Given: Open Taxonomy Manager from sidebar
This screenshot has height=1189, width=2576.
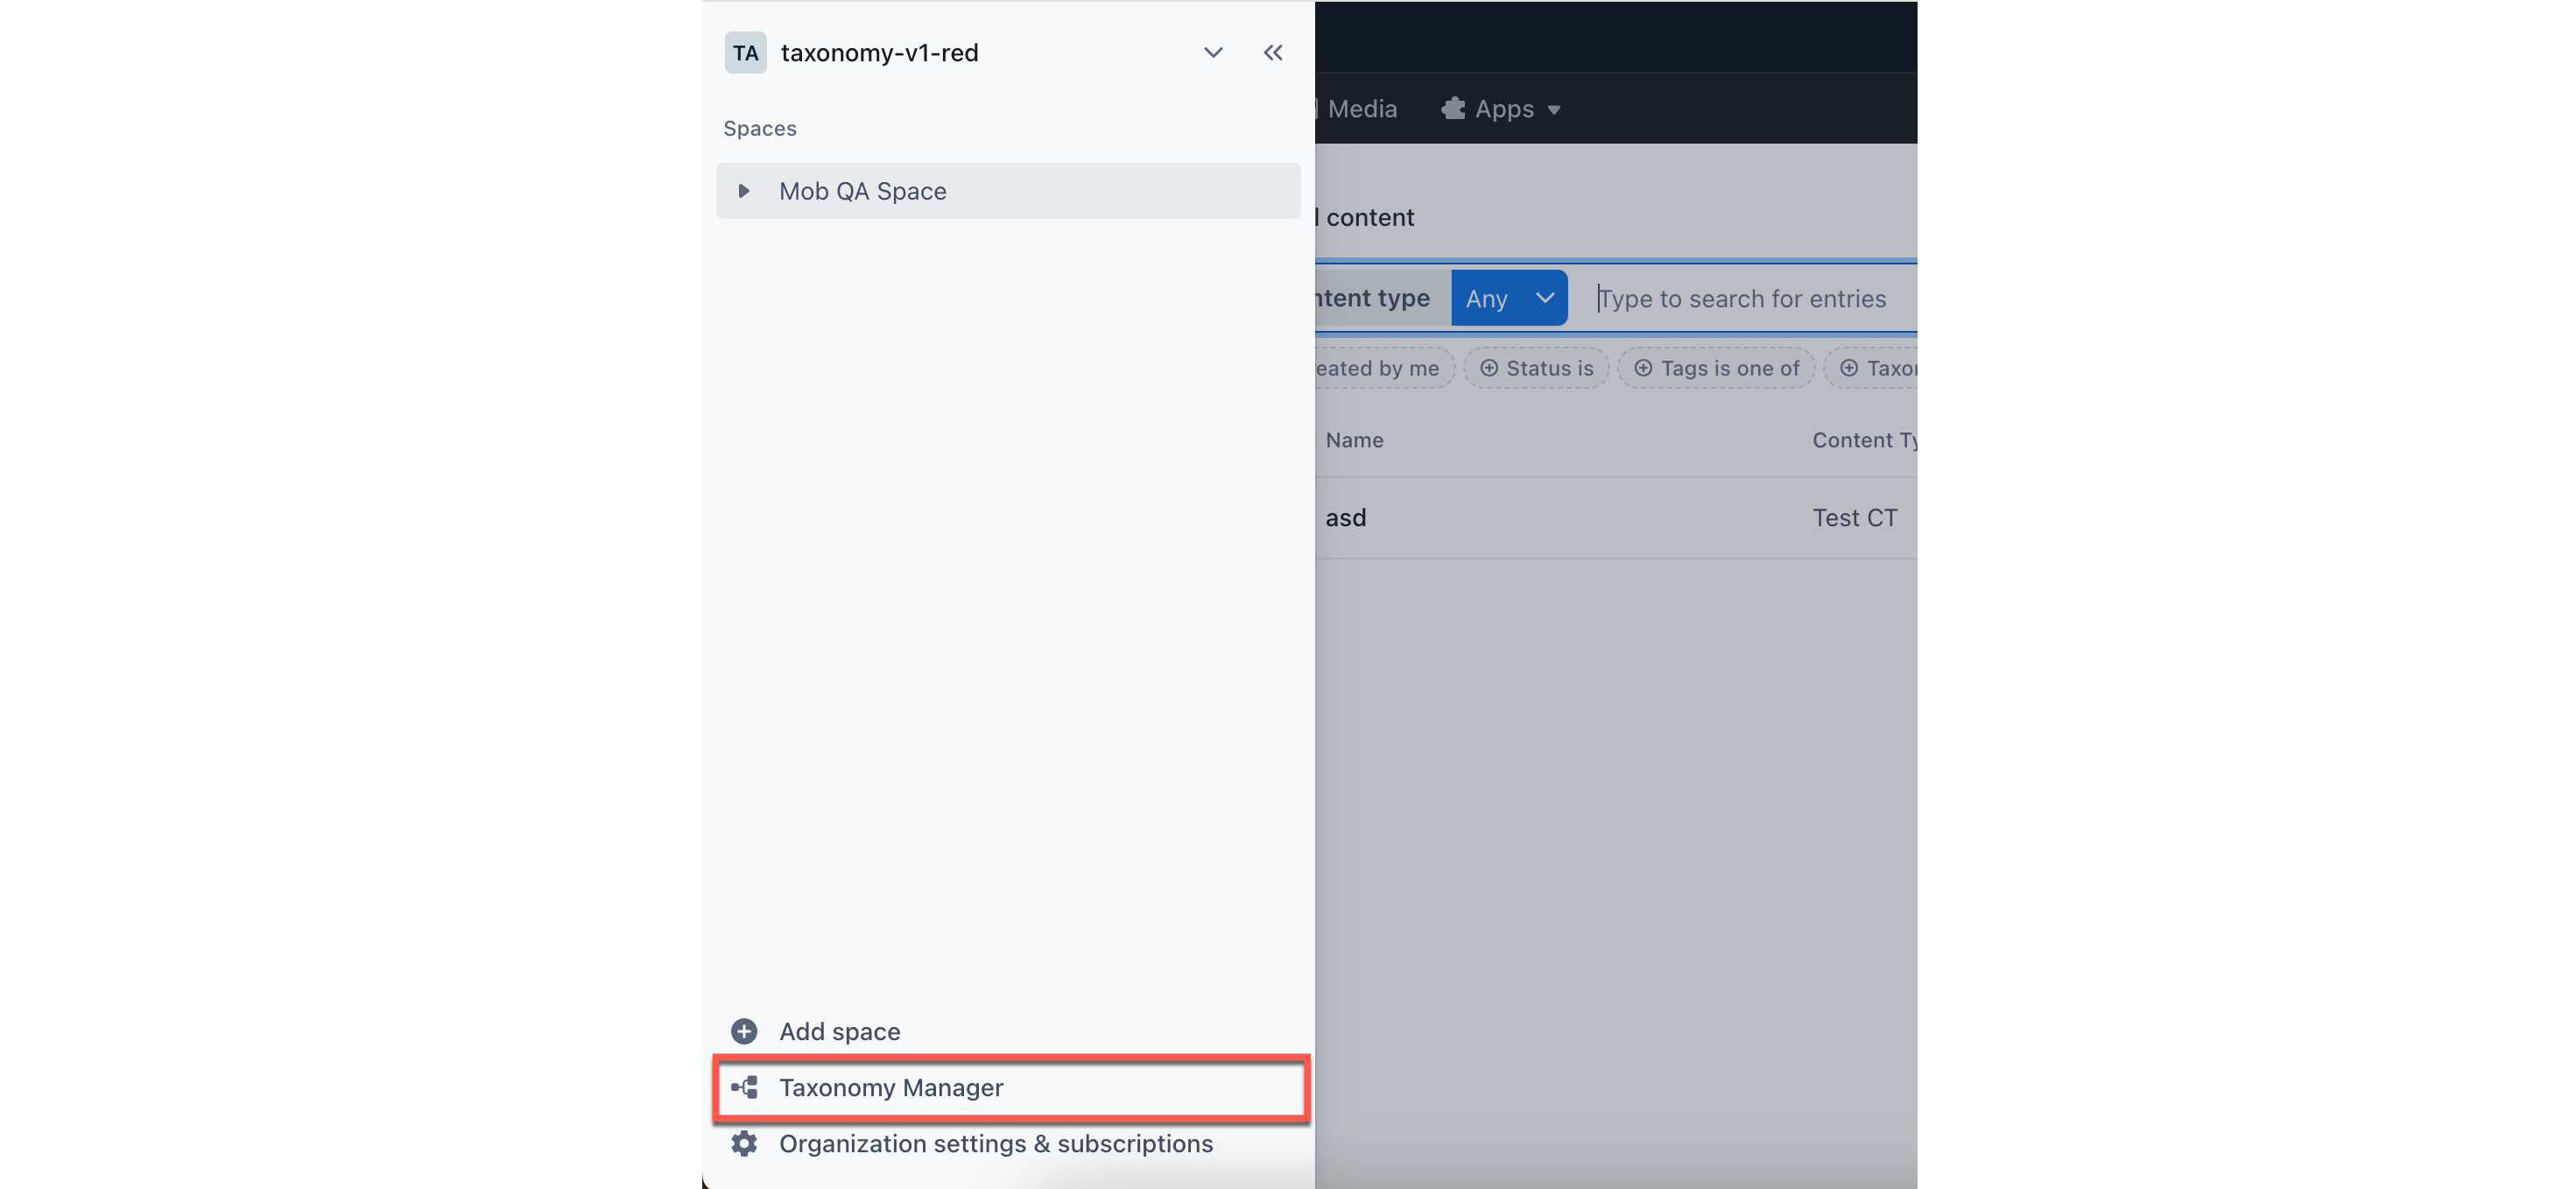Looking at the screenshot, I should click(x=891, y=1087).
